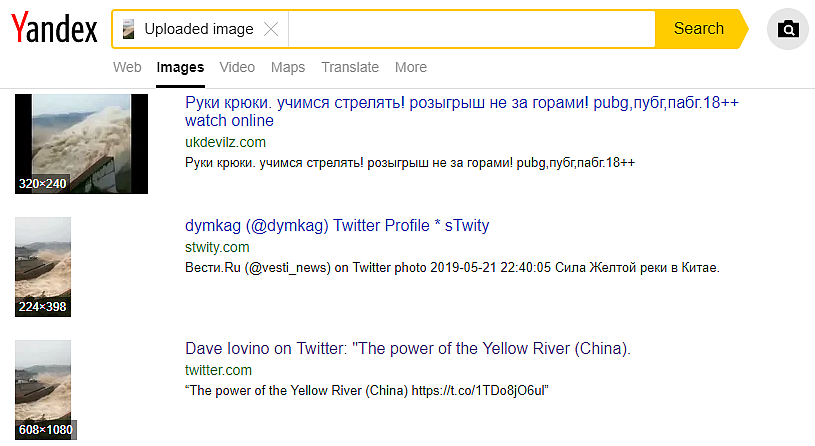Open Dave Iovino on Twitter result
Viewport: 815px width, 446px height.
(408, 348)
